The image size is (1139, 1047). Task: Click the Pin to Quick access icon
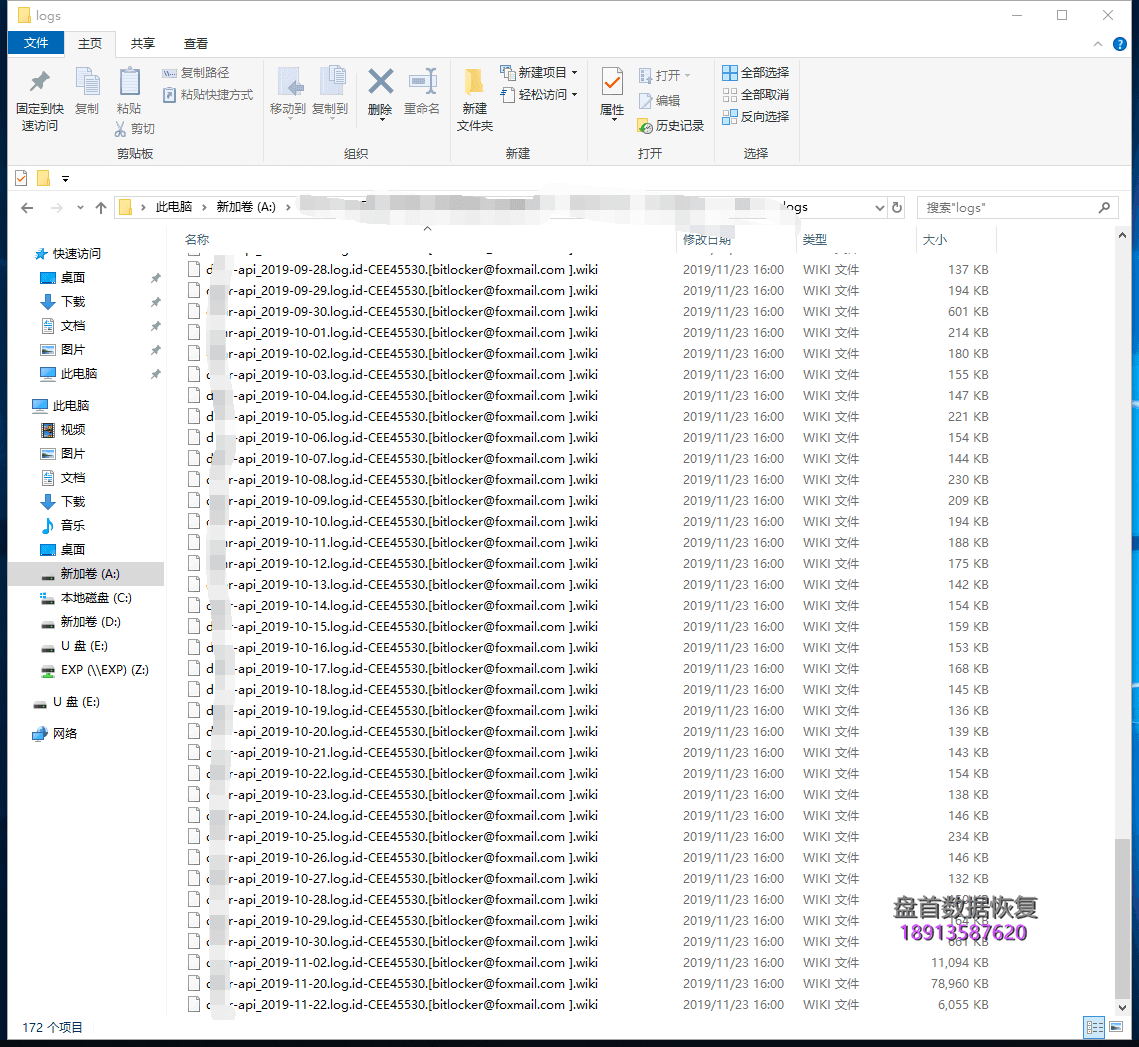[40, 81]
